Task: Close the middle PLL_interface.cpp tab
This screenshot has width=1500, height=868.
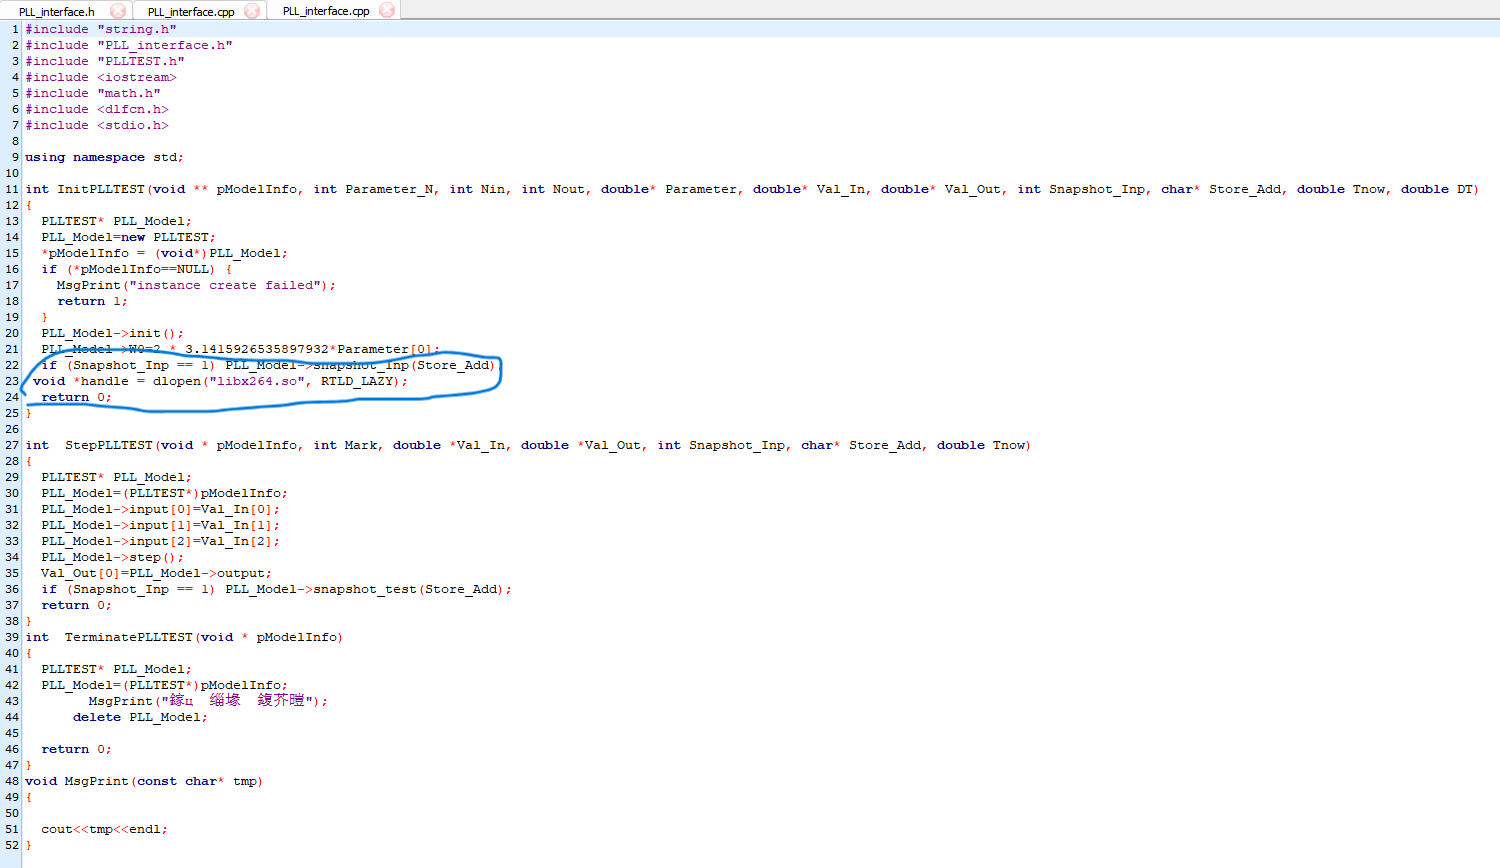Action: click(x=252, y=11)
